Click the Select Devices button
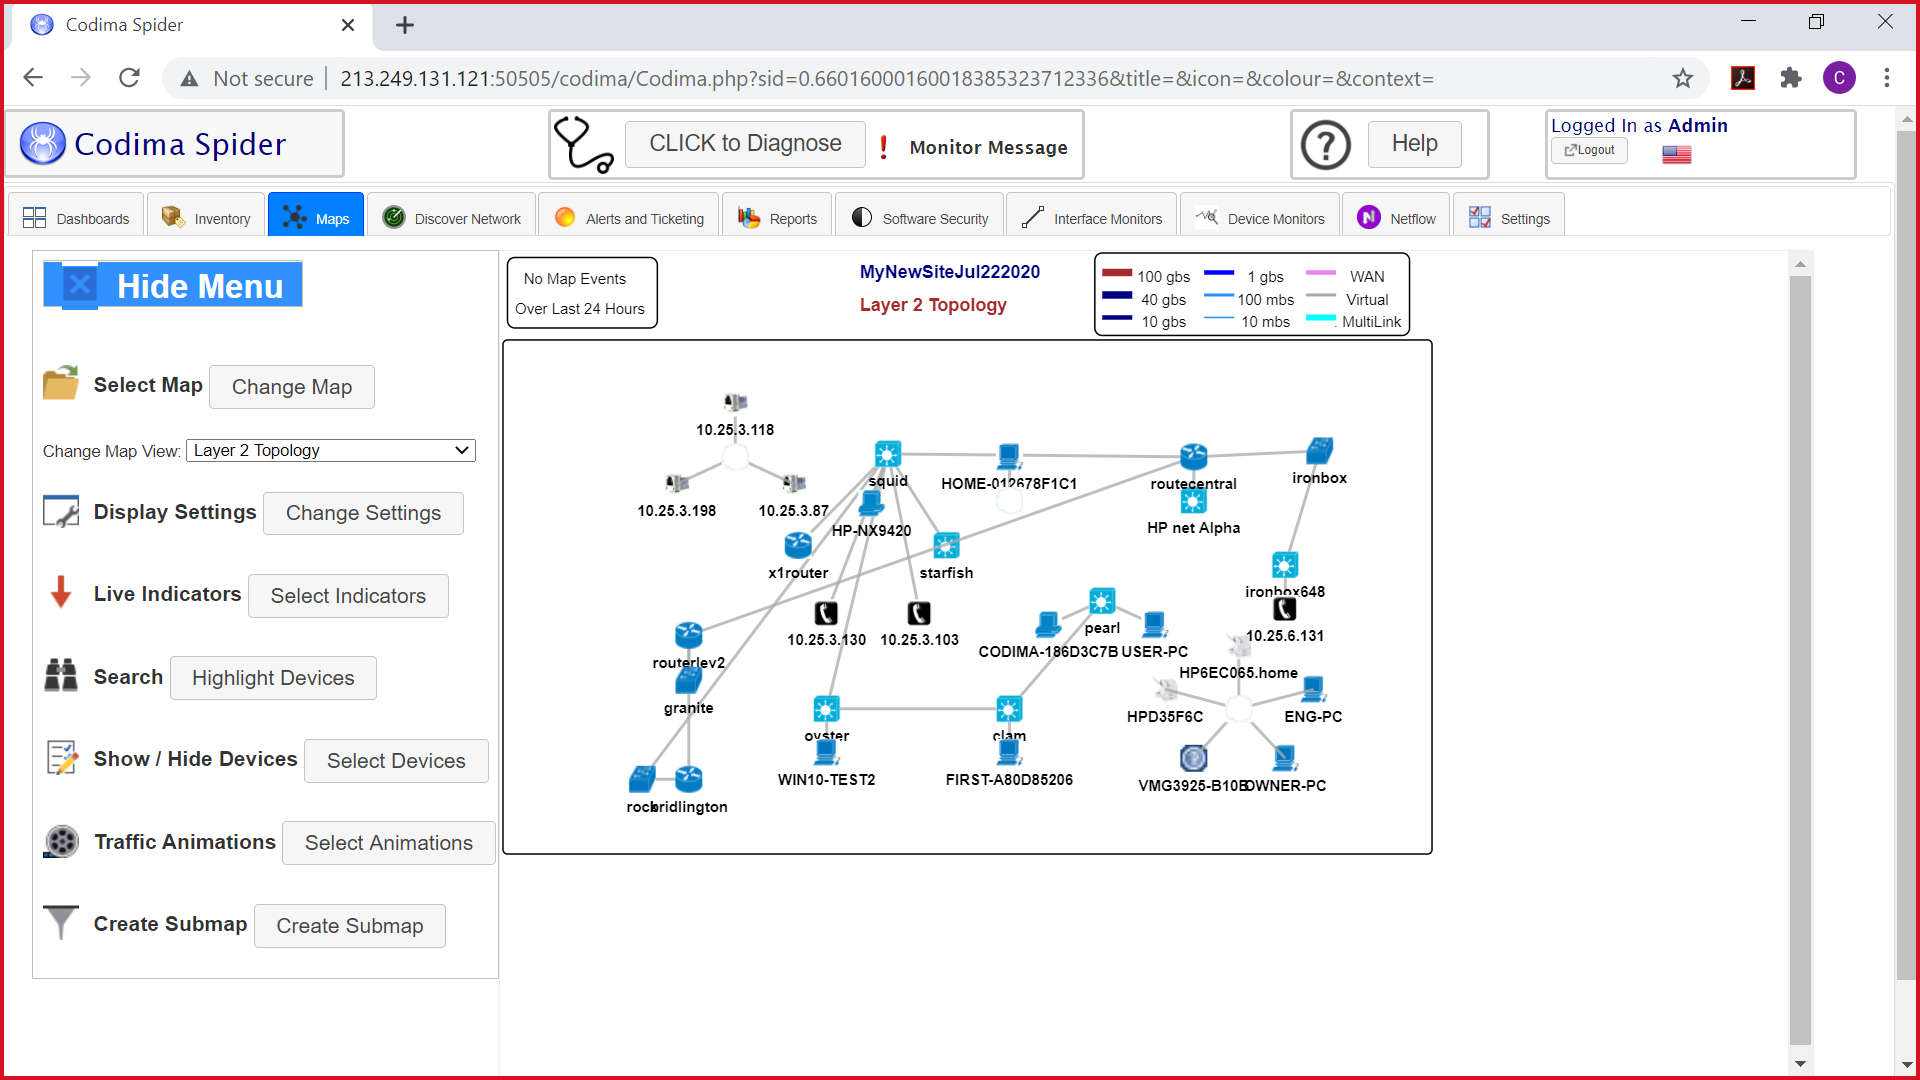This screenshot has height=1080, width=1920. click(396, 761)
